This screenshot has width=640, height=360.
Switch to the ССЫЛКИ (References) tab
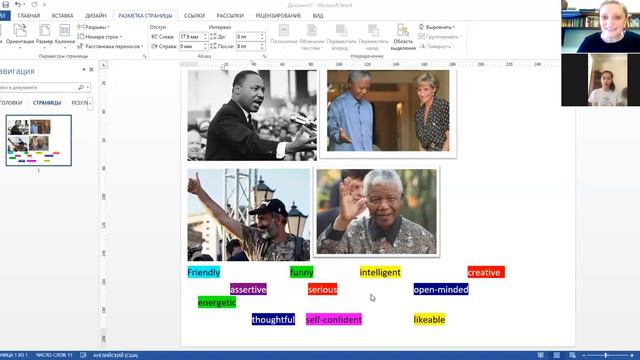click(x=194, y=16)
